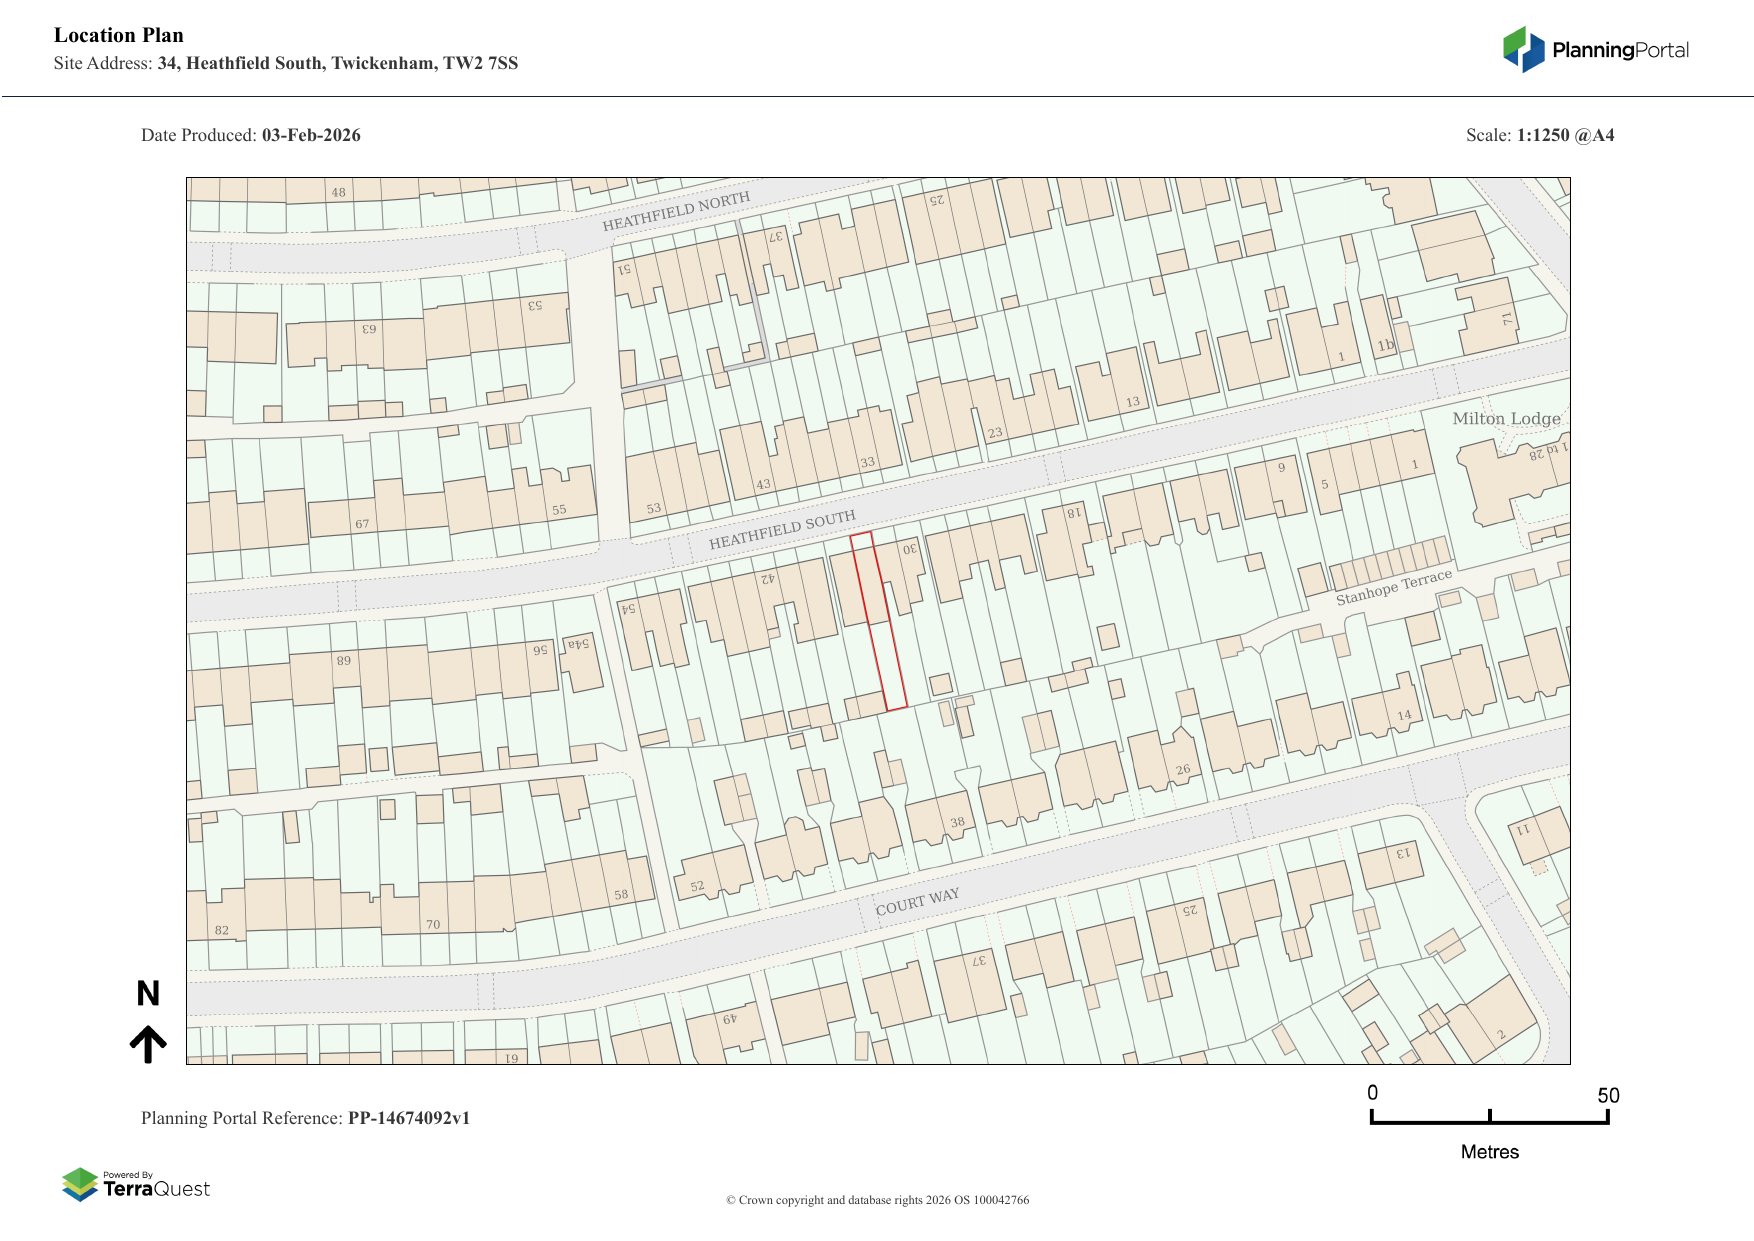
Task: Click the Heathfield North street label
Action: (676, 211)
